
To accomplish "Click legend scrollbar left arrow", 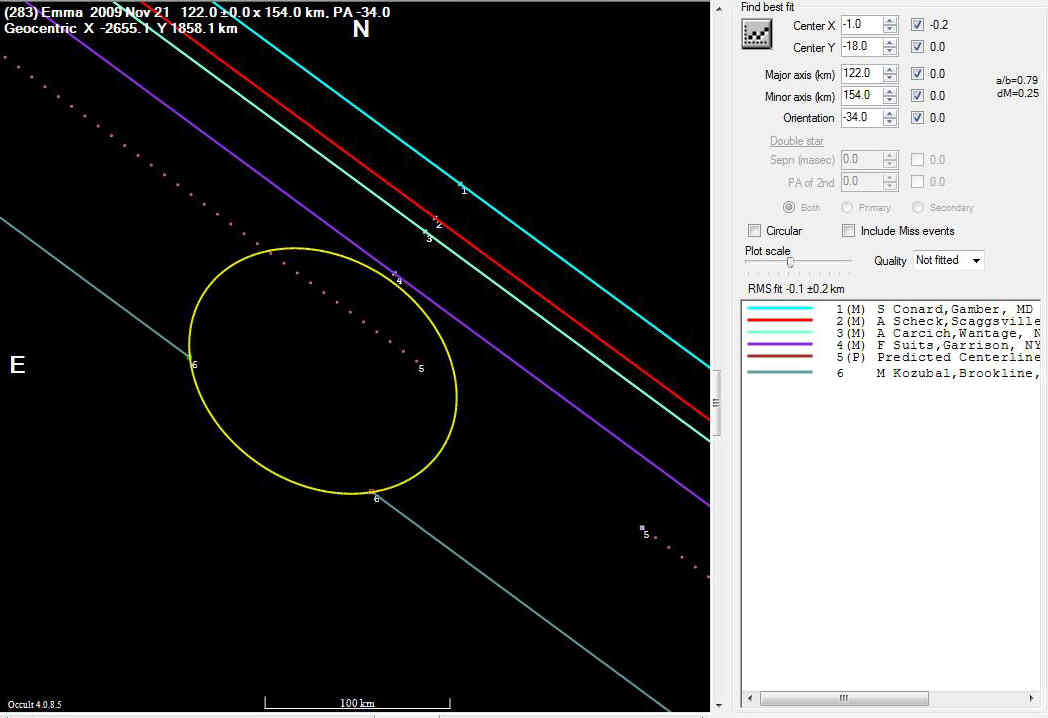I will 749,698.
